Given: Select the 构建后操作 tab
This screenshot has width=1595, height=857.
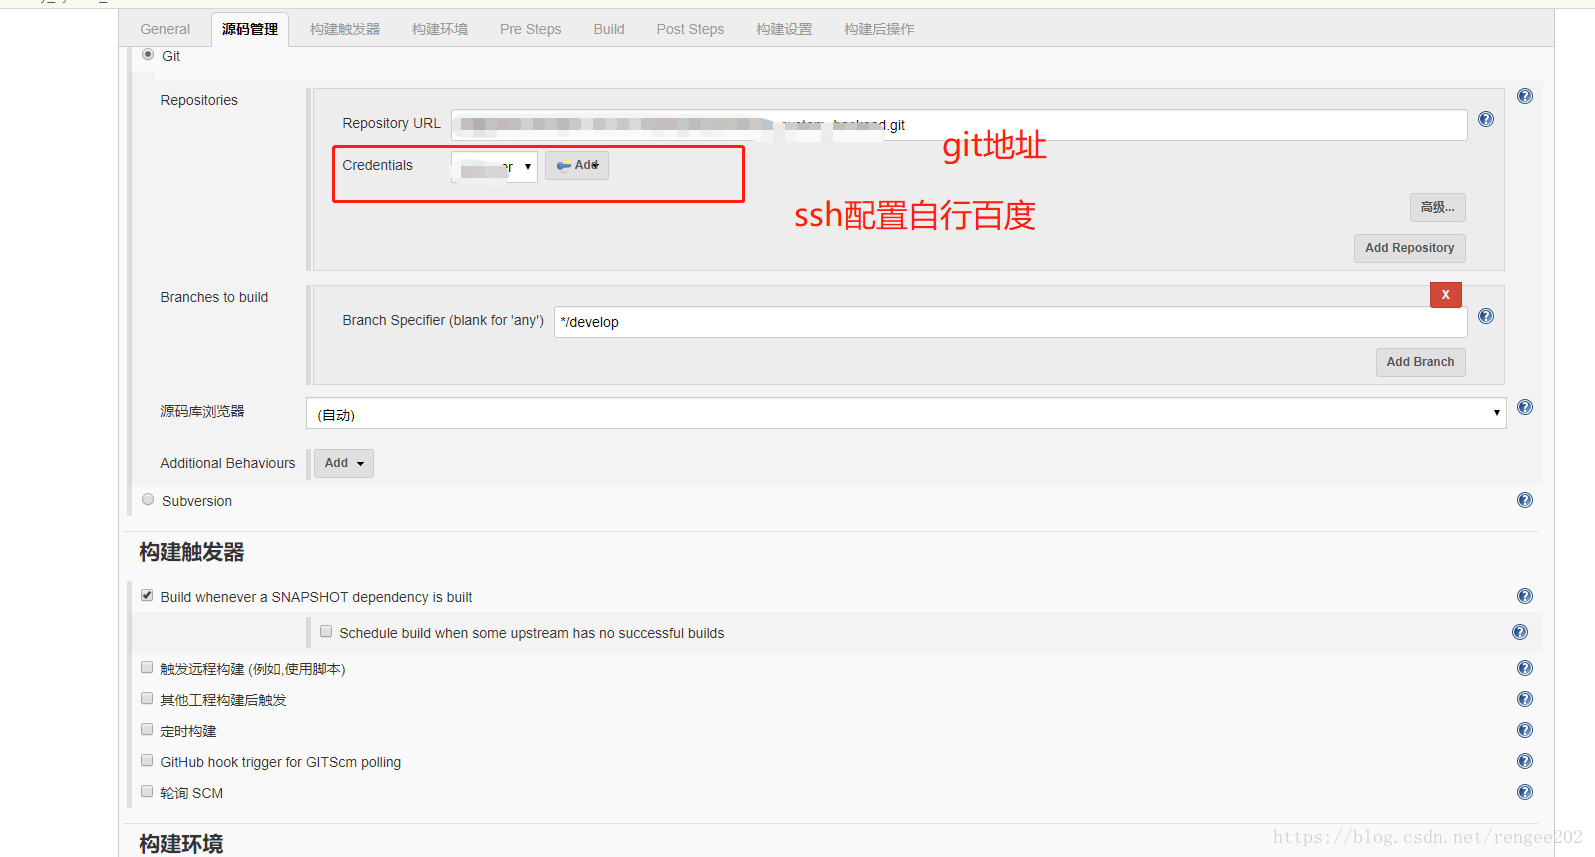Looking at the screenshot, I should point(879,29).
